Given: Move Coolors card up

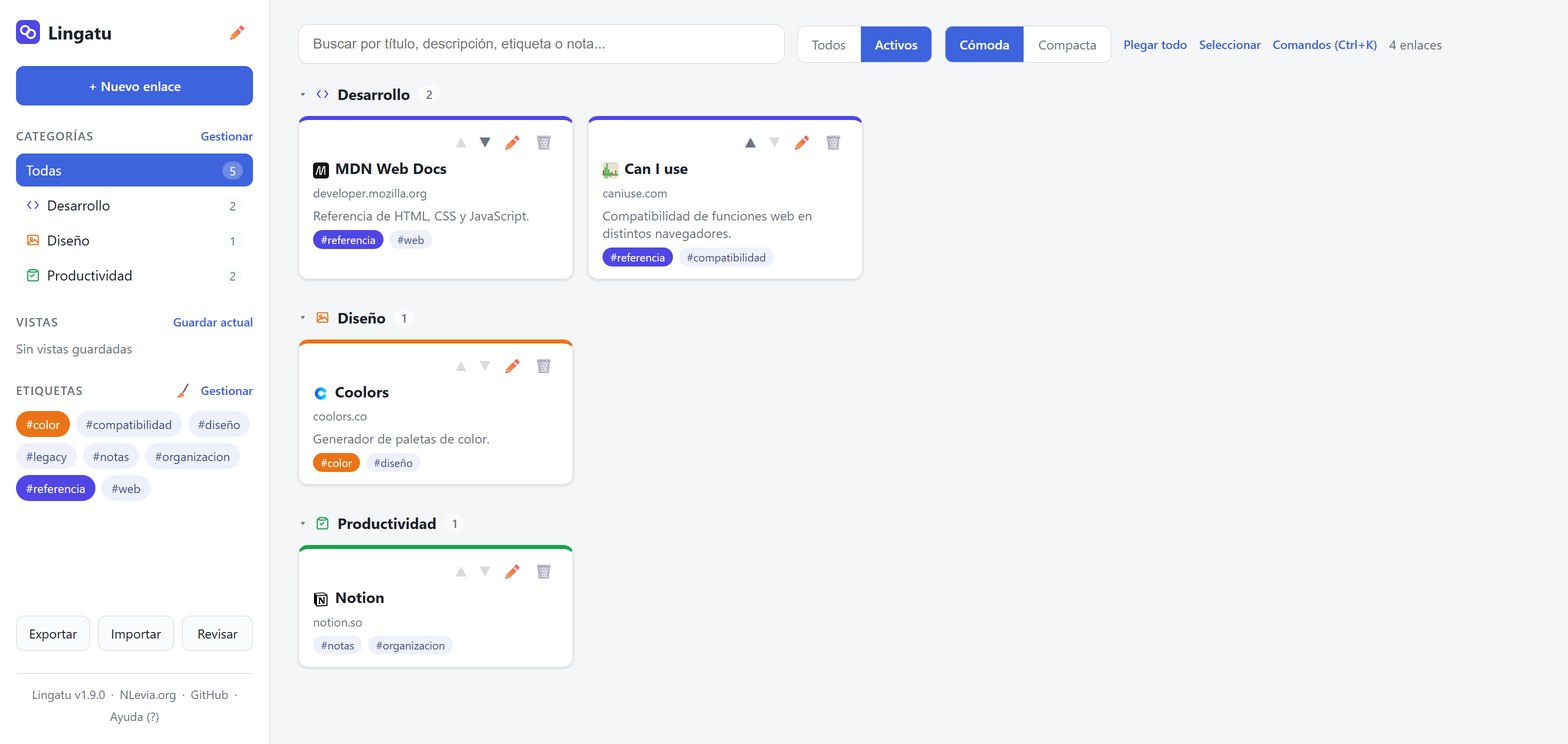Looking at the screenshot, I should [461, 366].
